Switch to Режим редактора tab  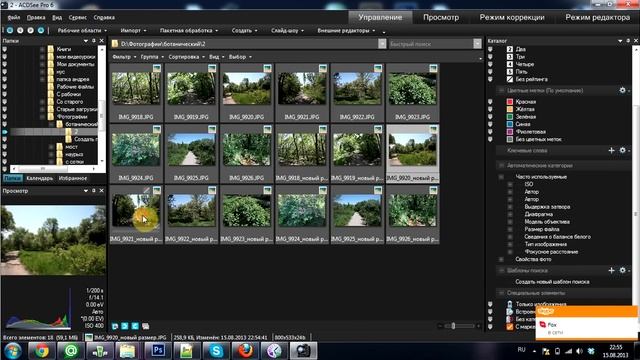click(x=597, y=17)
